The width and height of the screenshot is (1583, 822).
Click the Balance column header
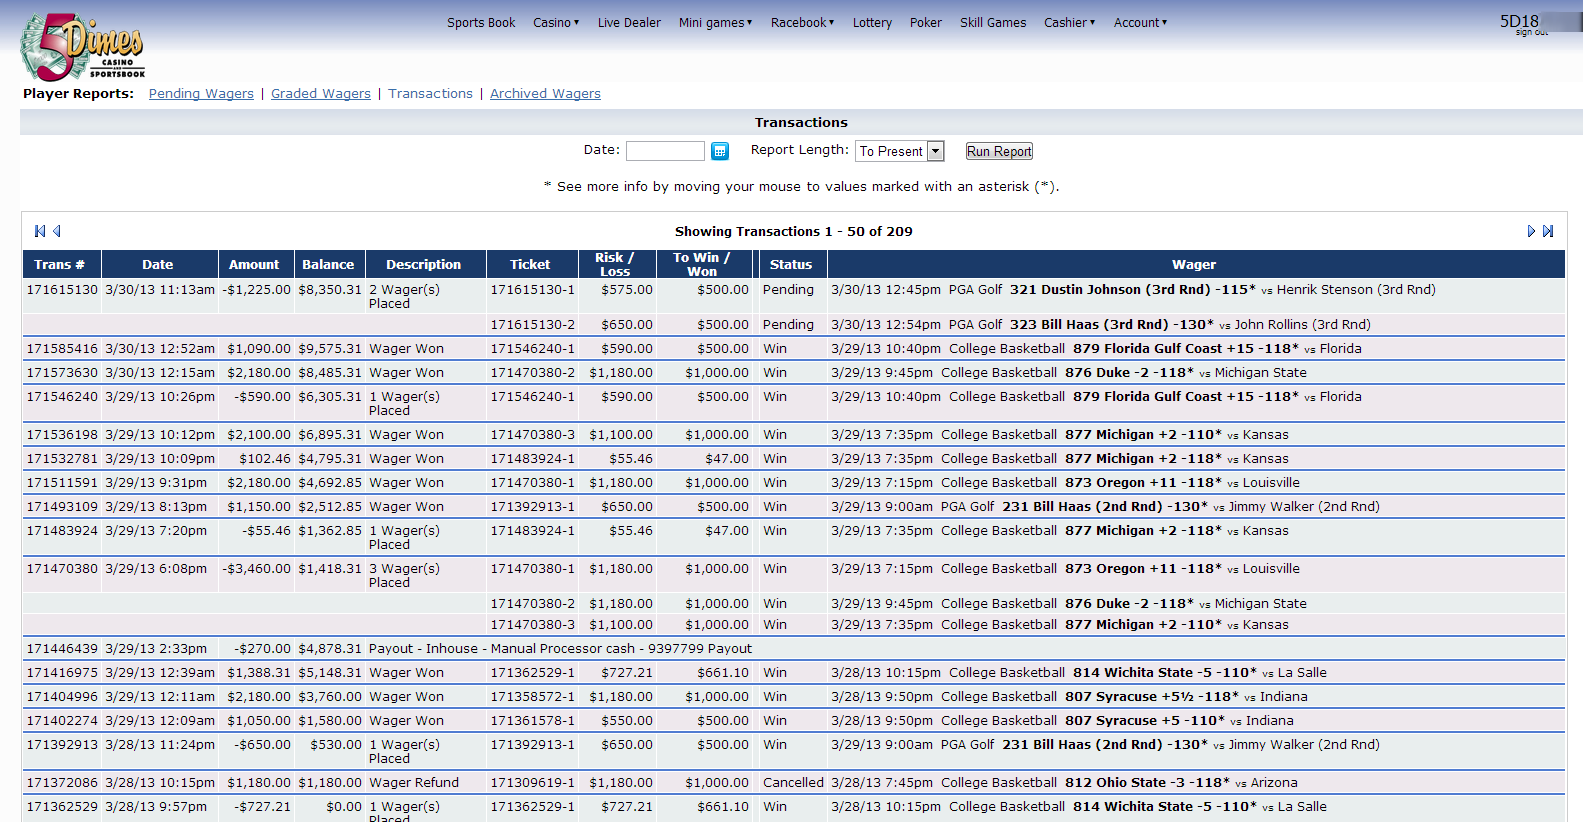pos(328,264)
